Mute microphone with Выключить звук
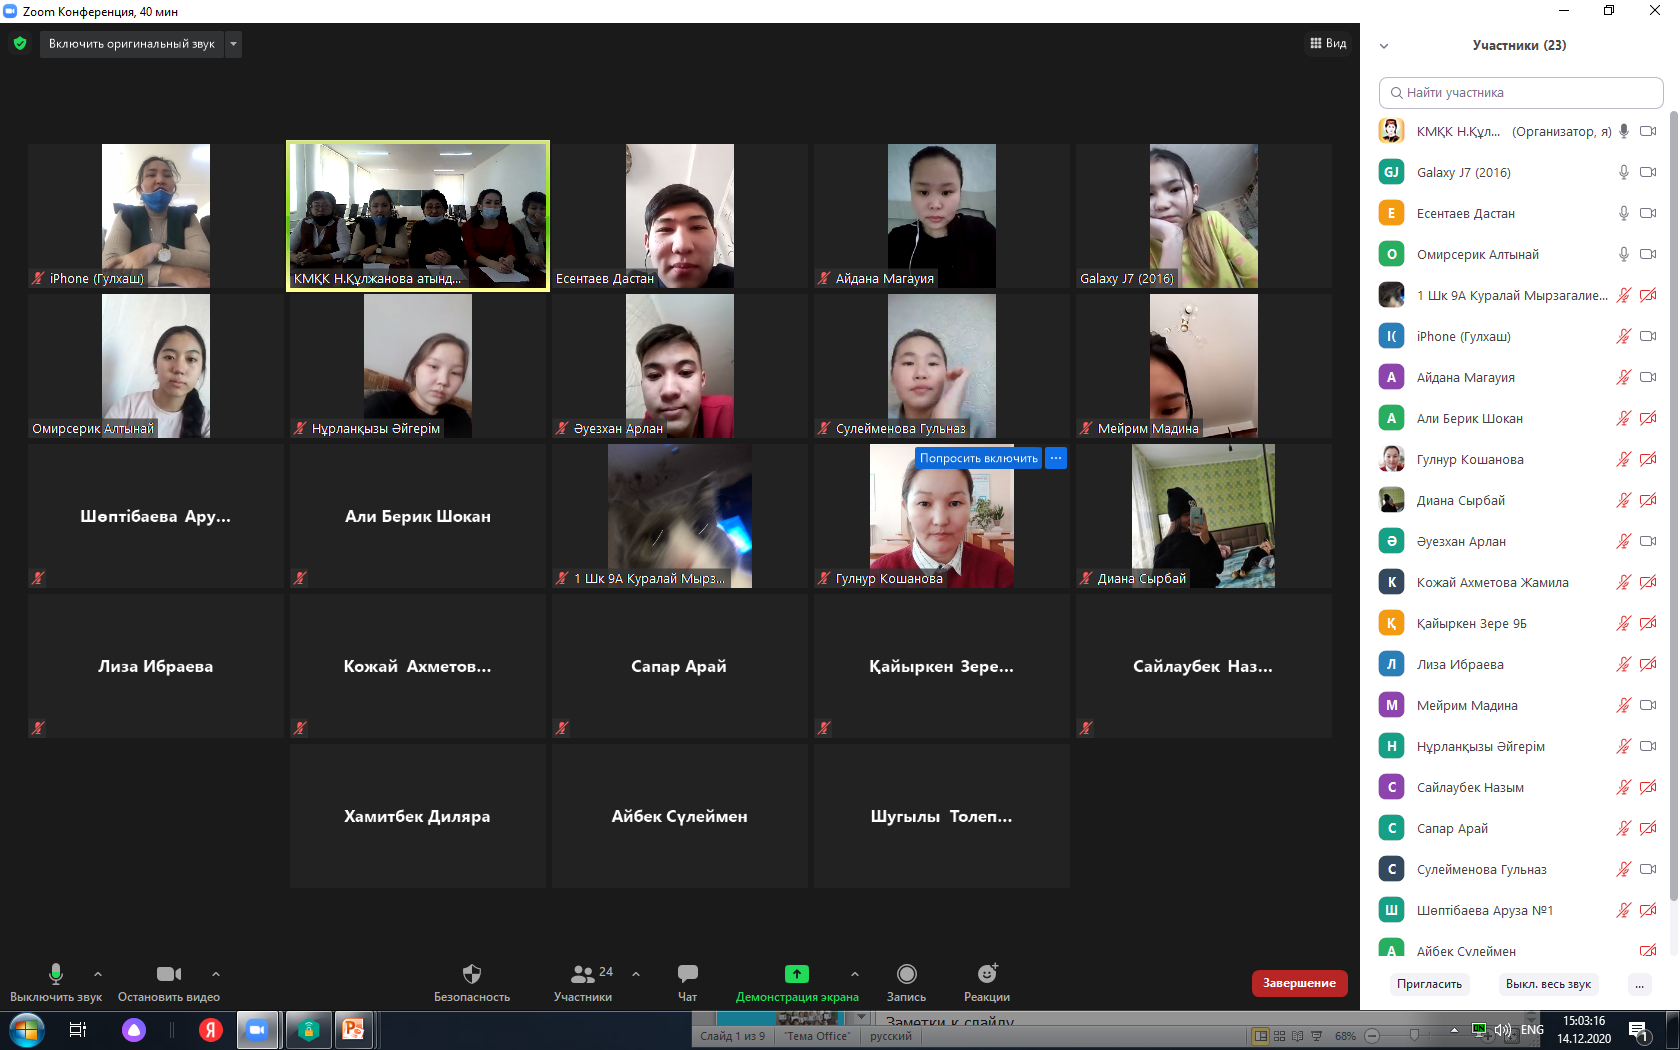This screenshot has width=1680, height=1050. (x=56, y=974)
